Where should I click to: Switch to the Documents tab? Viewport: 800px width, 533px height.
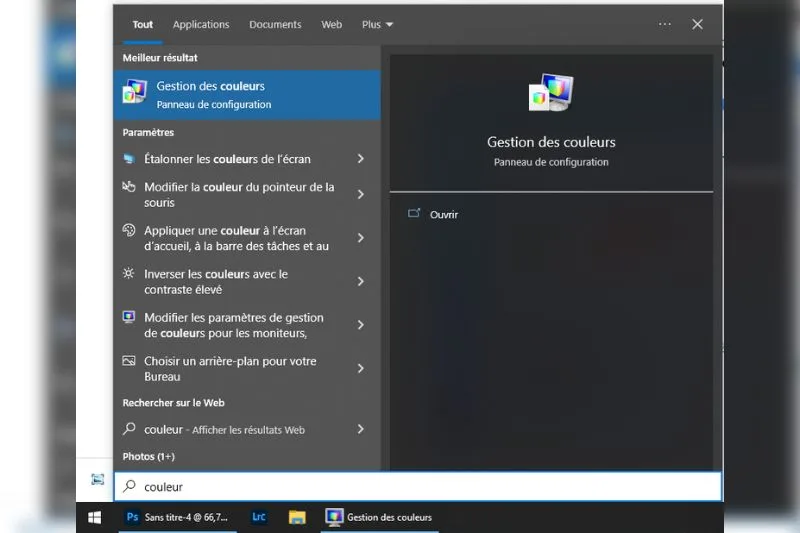coord(275,24)
